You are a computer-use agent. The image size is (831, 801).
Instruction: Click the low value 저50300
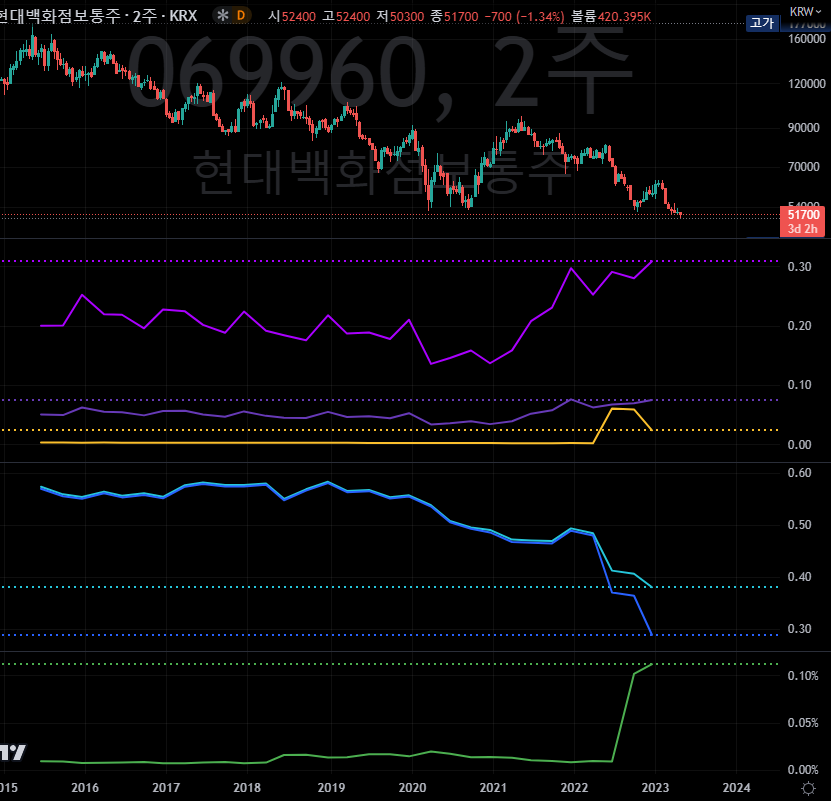pyautogui.click(x=400, y=16)
